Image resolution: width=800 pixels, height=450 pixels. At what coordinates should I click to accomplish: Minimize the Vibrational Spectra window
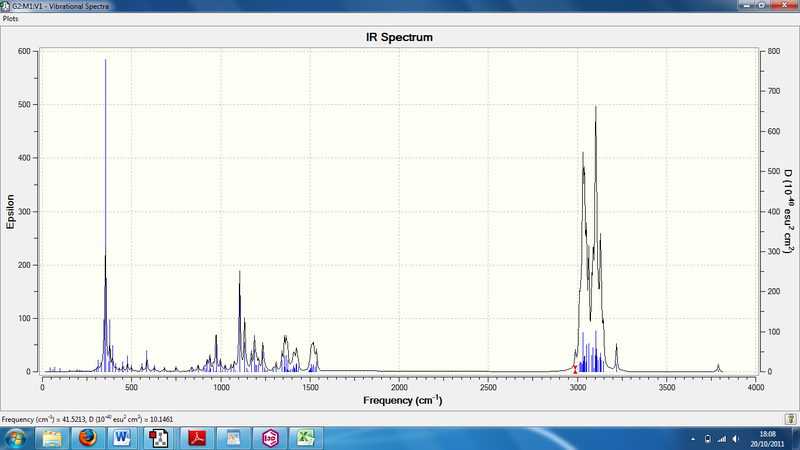click(746, 5)
